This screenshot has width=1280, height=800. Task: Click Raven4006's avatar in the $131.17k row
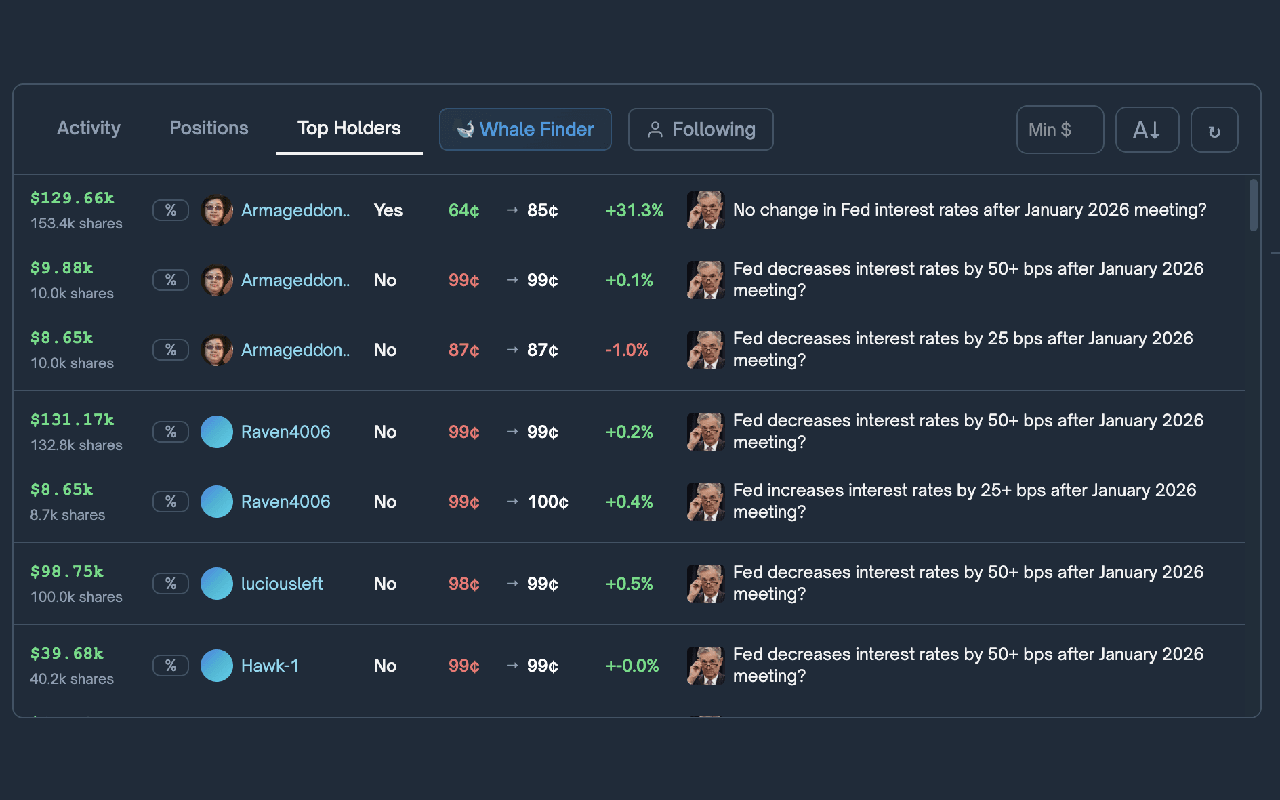(217, 432)
